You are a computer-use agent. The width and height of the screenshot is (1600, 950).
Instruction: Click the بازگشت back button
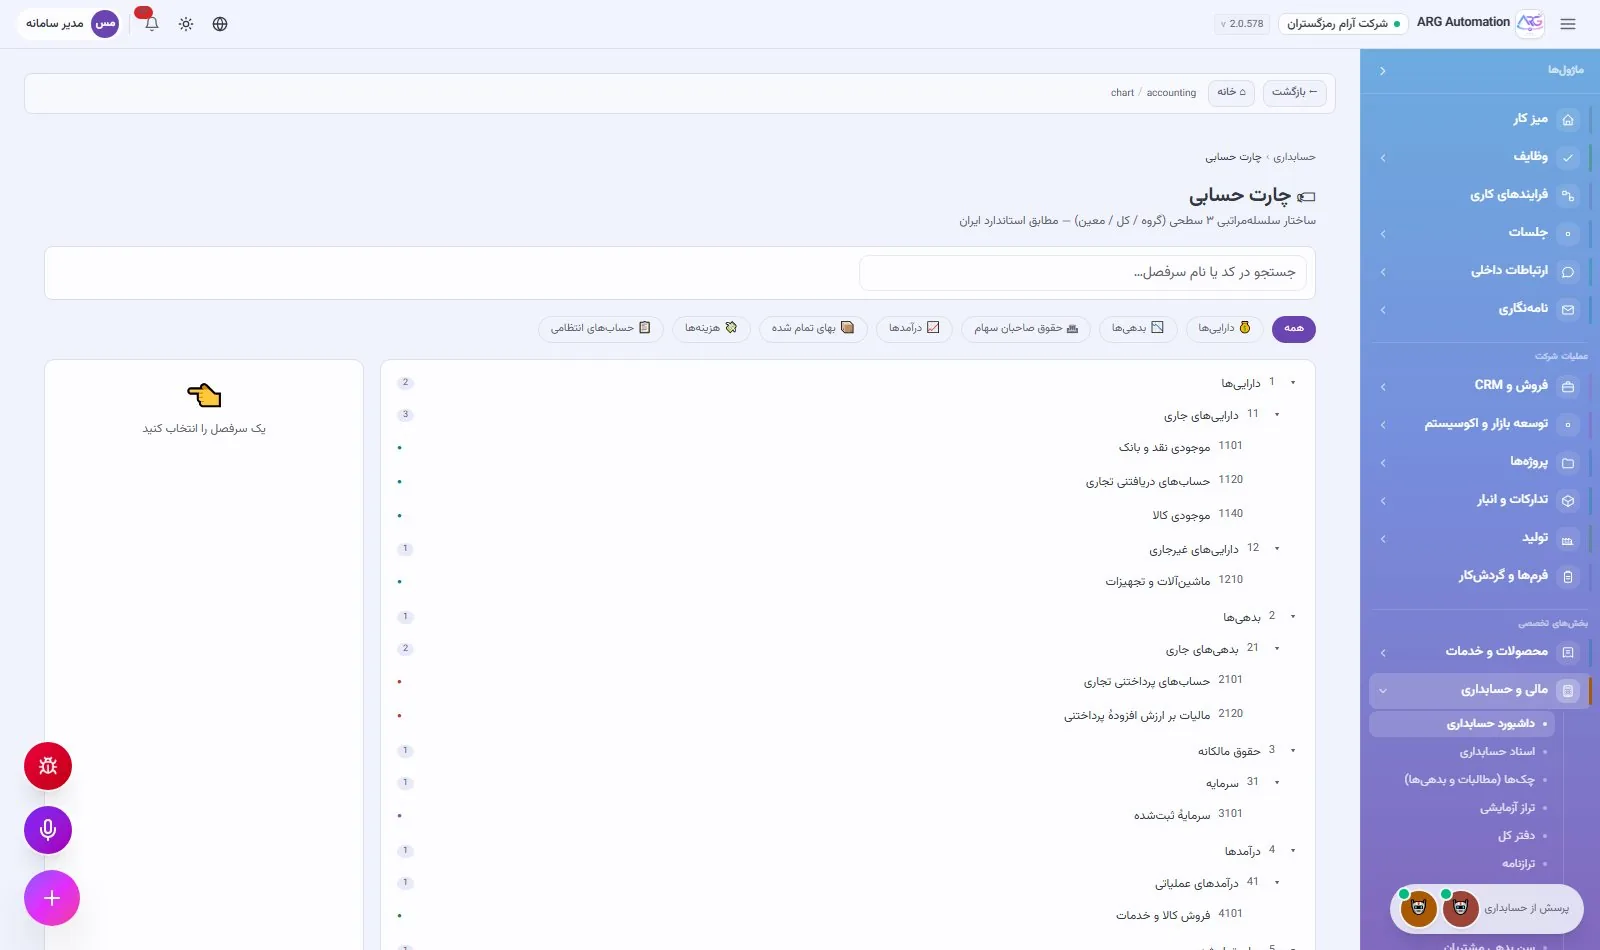pyautogui.click(x=1294, y=93)
